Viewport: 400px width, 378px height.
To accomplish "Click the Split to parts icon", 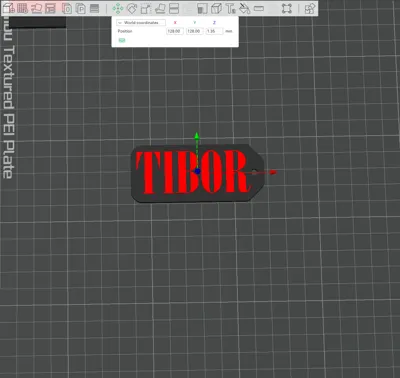I will click(x=81, y=9).
